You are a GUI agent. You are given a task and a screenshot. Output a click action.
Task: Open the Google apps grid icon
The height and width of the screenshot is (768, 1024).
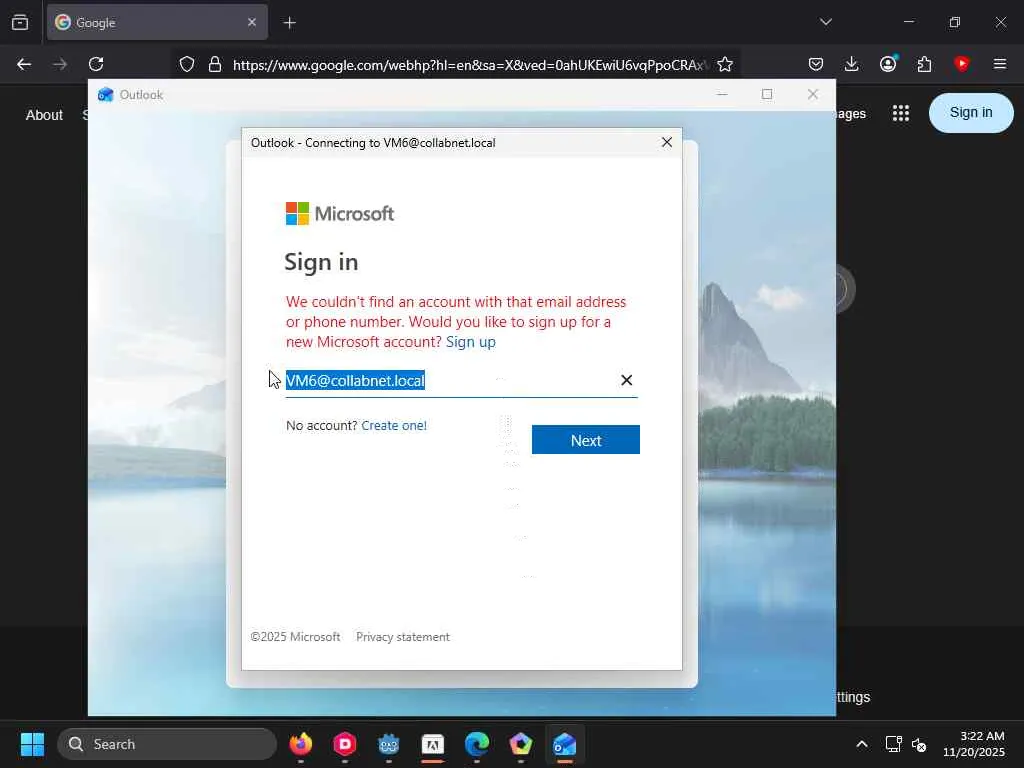(901, 113)
